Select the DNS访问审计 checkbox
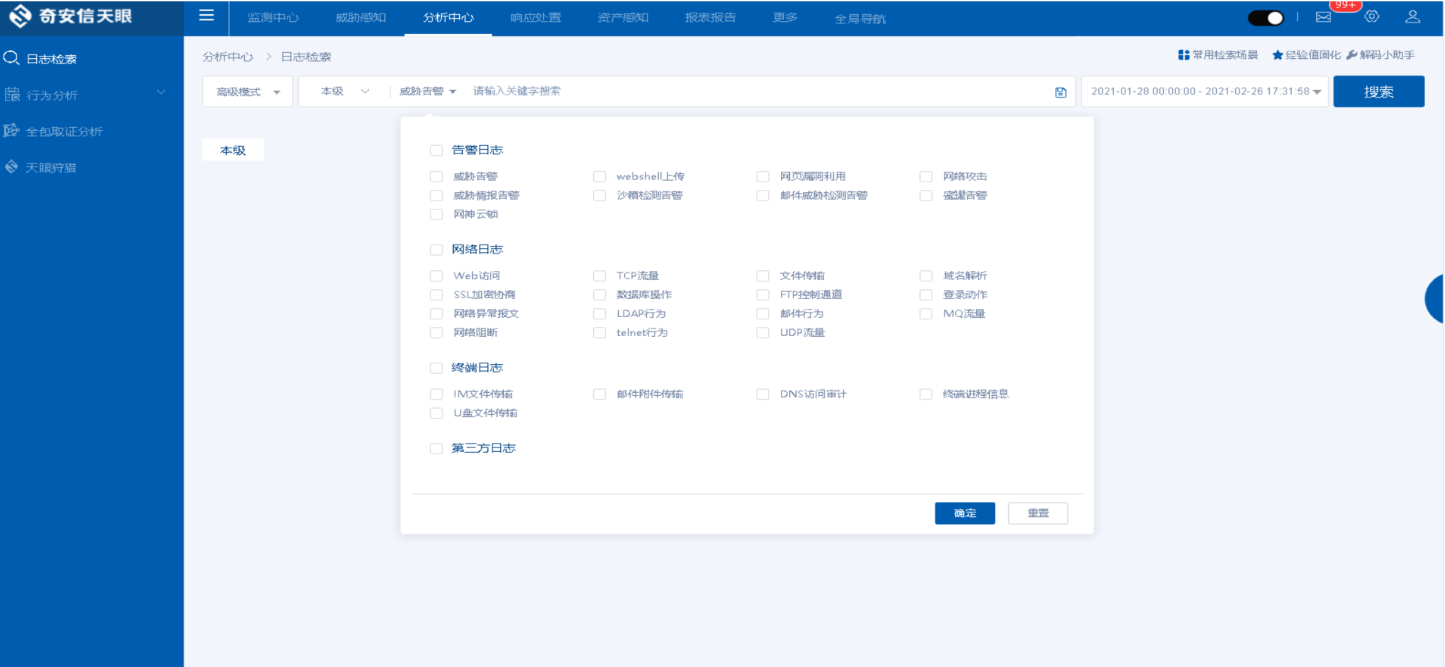 (763, 394)
